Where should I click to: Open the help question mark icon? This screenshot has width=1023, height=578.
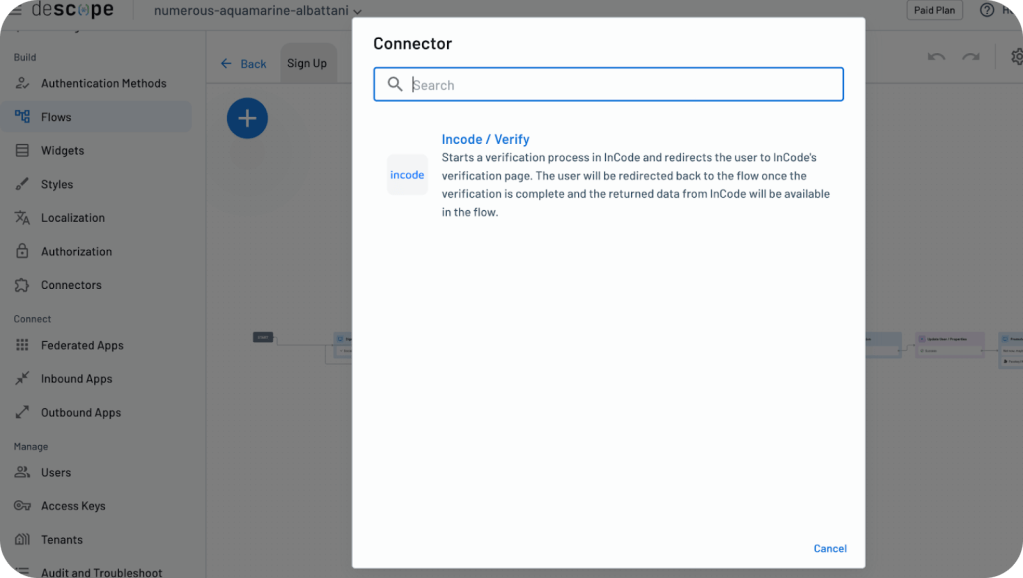pyautogui.click(x=987, y=10)
